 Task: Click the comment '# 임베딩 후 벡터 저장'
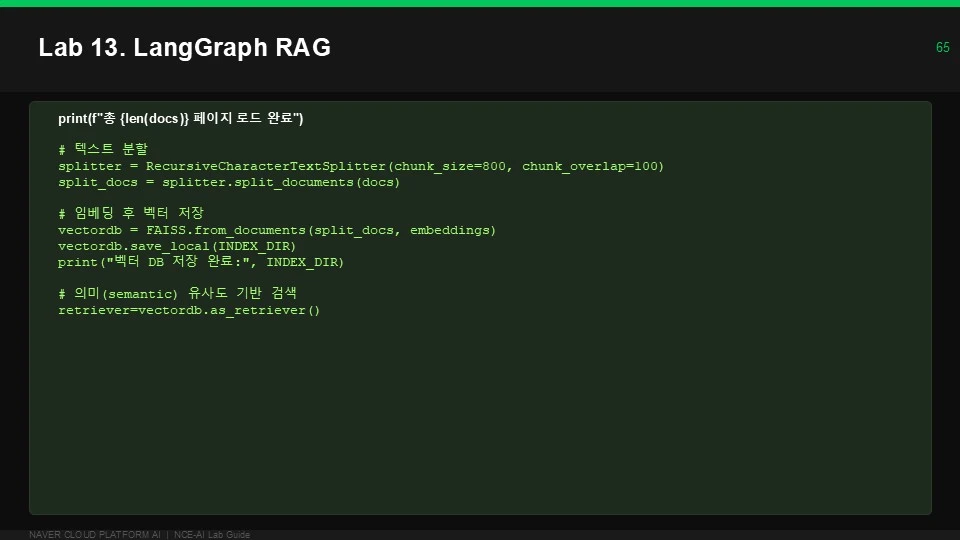(130, 213)
